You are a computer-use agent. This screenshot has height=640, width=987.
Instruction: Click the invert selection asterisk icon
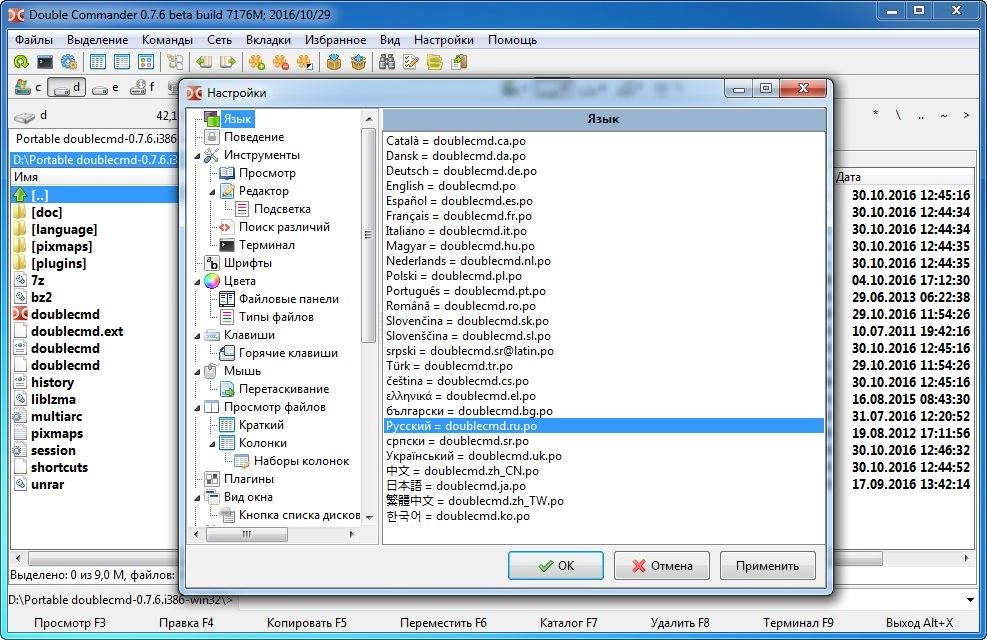305,62
